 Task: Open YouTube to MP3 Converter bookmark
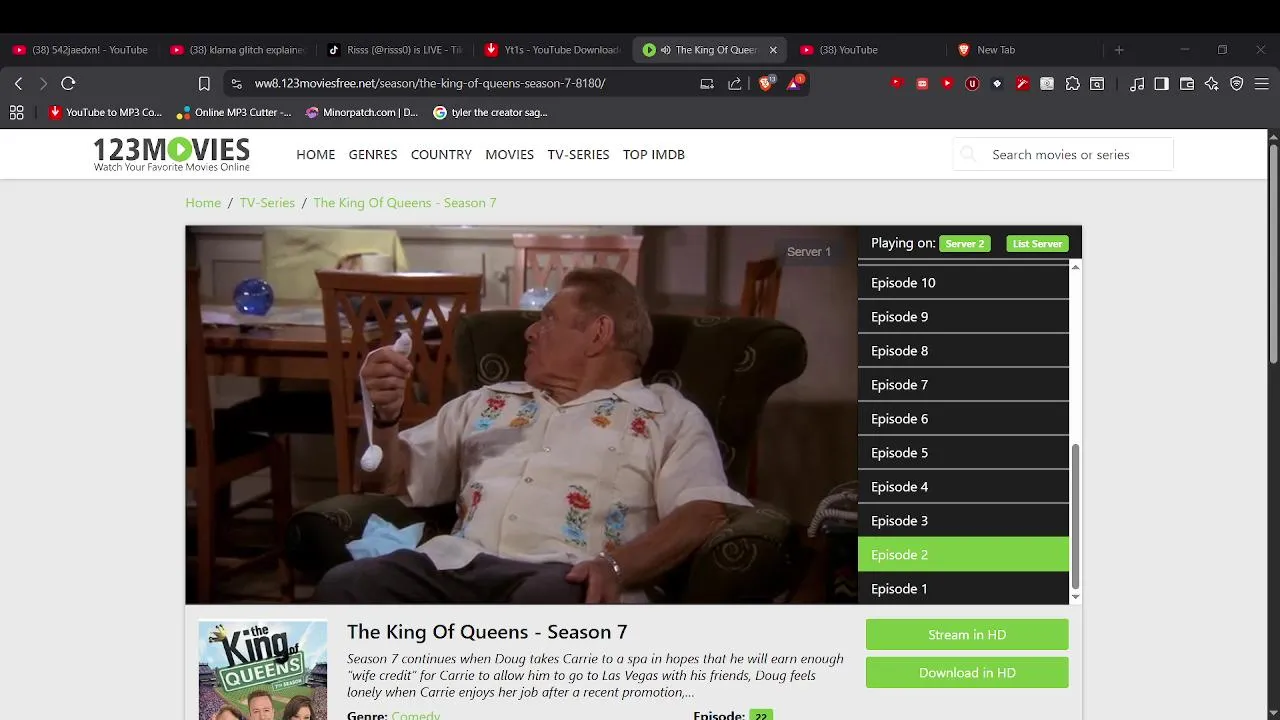(x=105, y=113)
